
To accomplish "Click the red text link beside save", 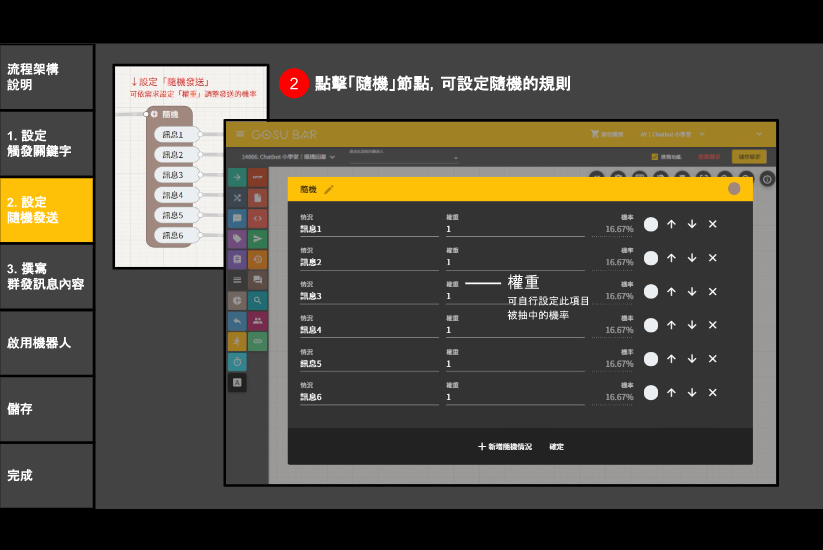I will (709, 157).
